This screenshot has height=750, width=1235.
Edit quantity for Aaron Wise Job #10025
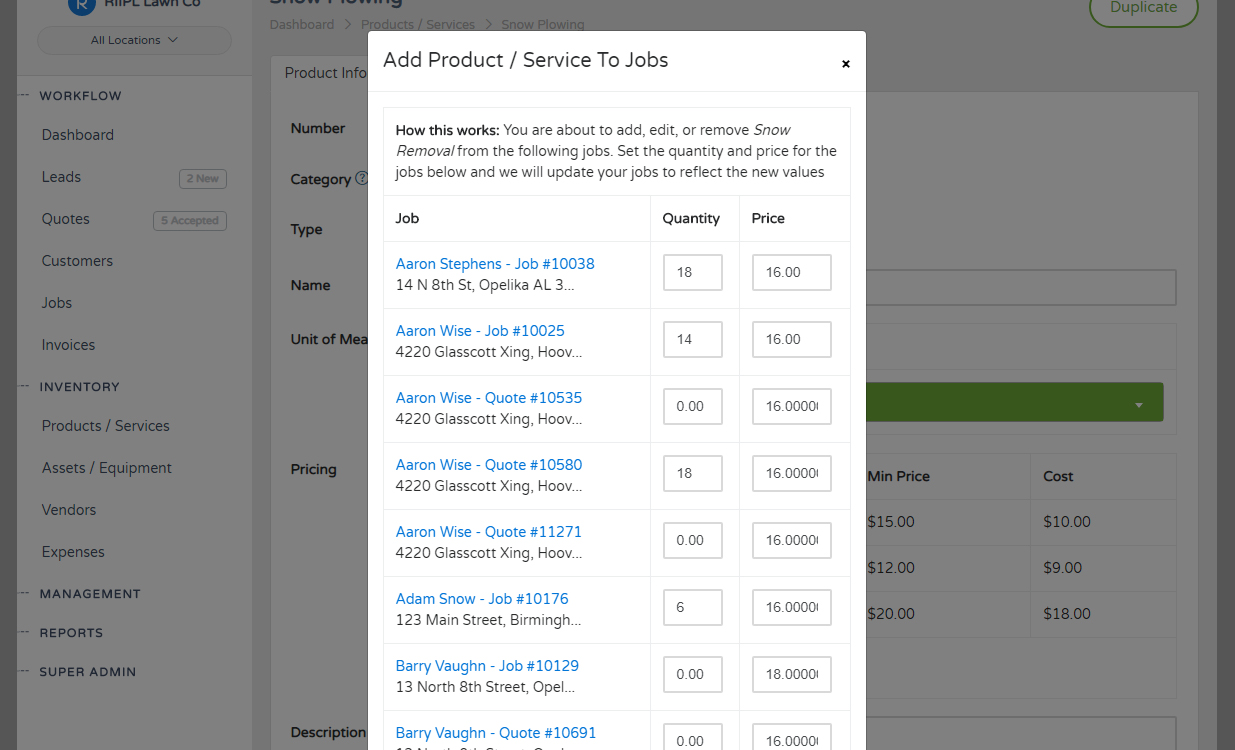(692, 339)
